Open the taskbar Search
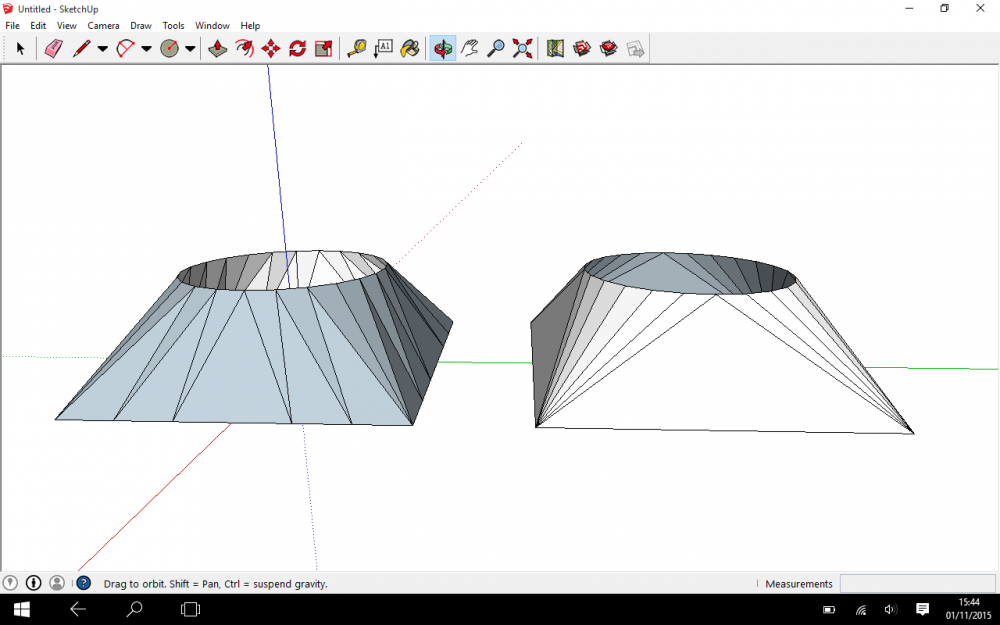Image resolution: width=1000 pixels, height=625 pixels. point(134,610)
